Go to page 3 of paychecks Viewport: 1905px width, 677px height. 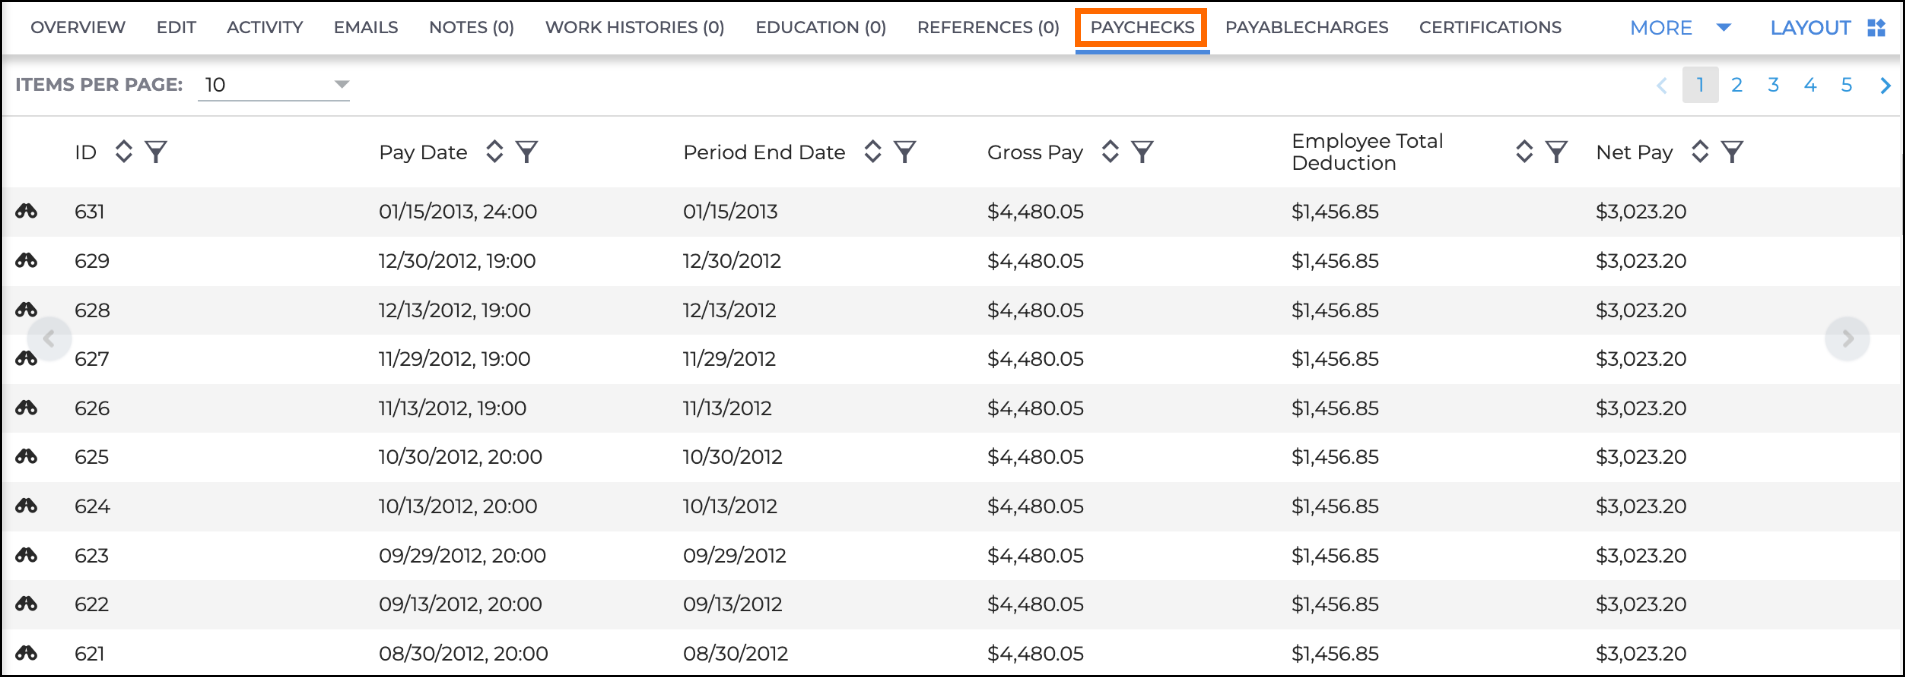1773,85
